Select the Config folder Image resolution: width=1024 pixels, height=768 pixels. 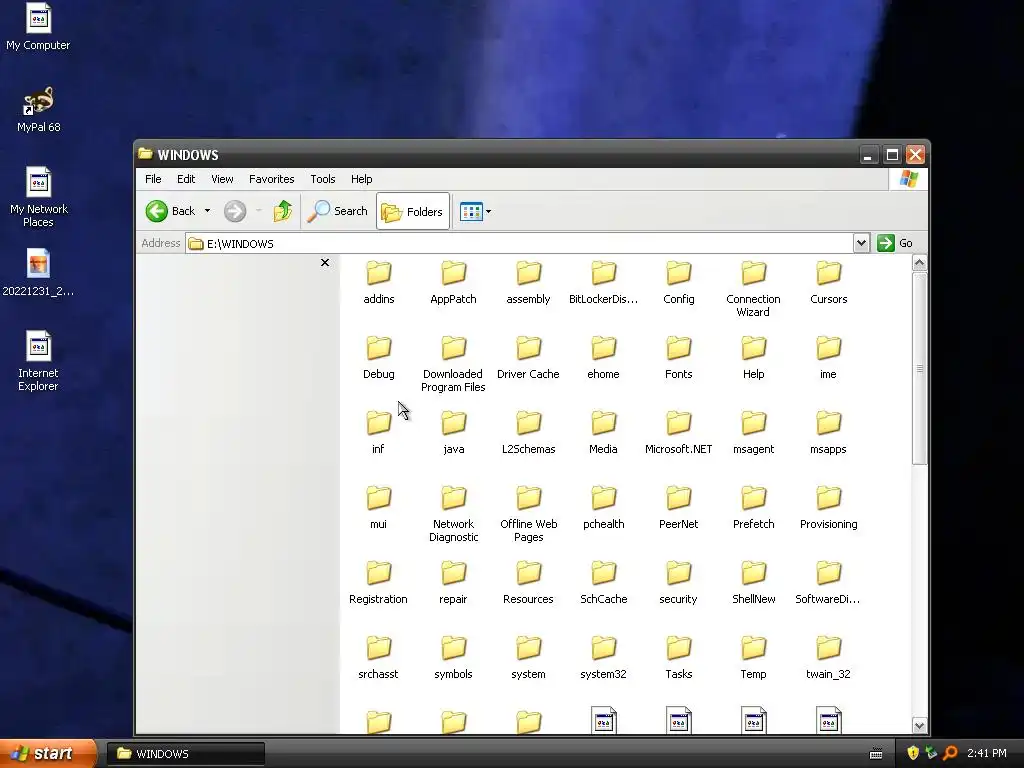tap(679, 283)
